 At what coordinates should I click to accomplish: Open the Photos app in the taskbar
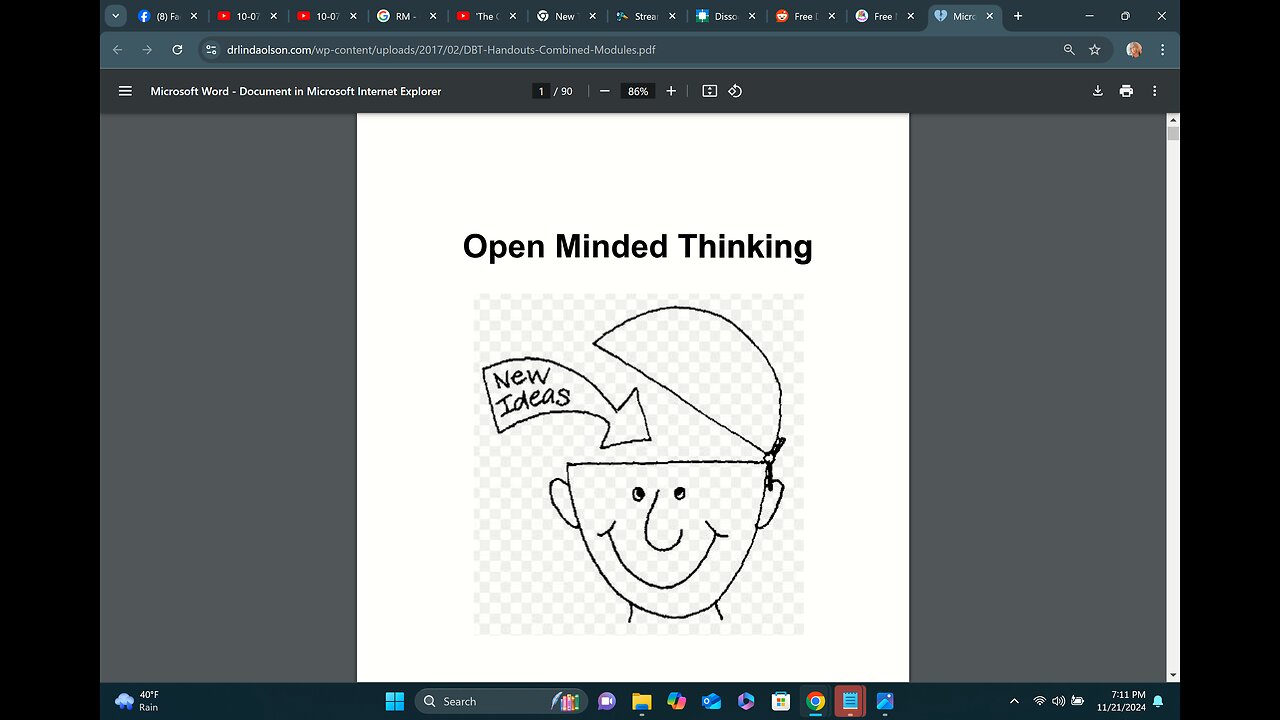click(x=884, y=701)
